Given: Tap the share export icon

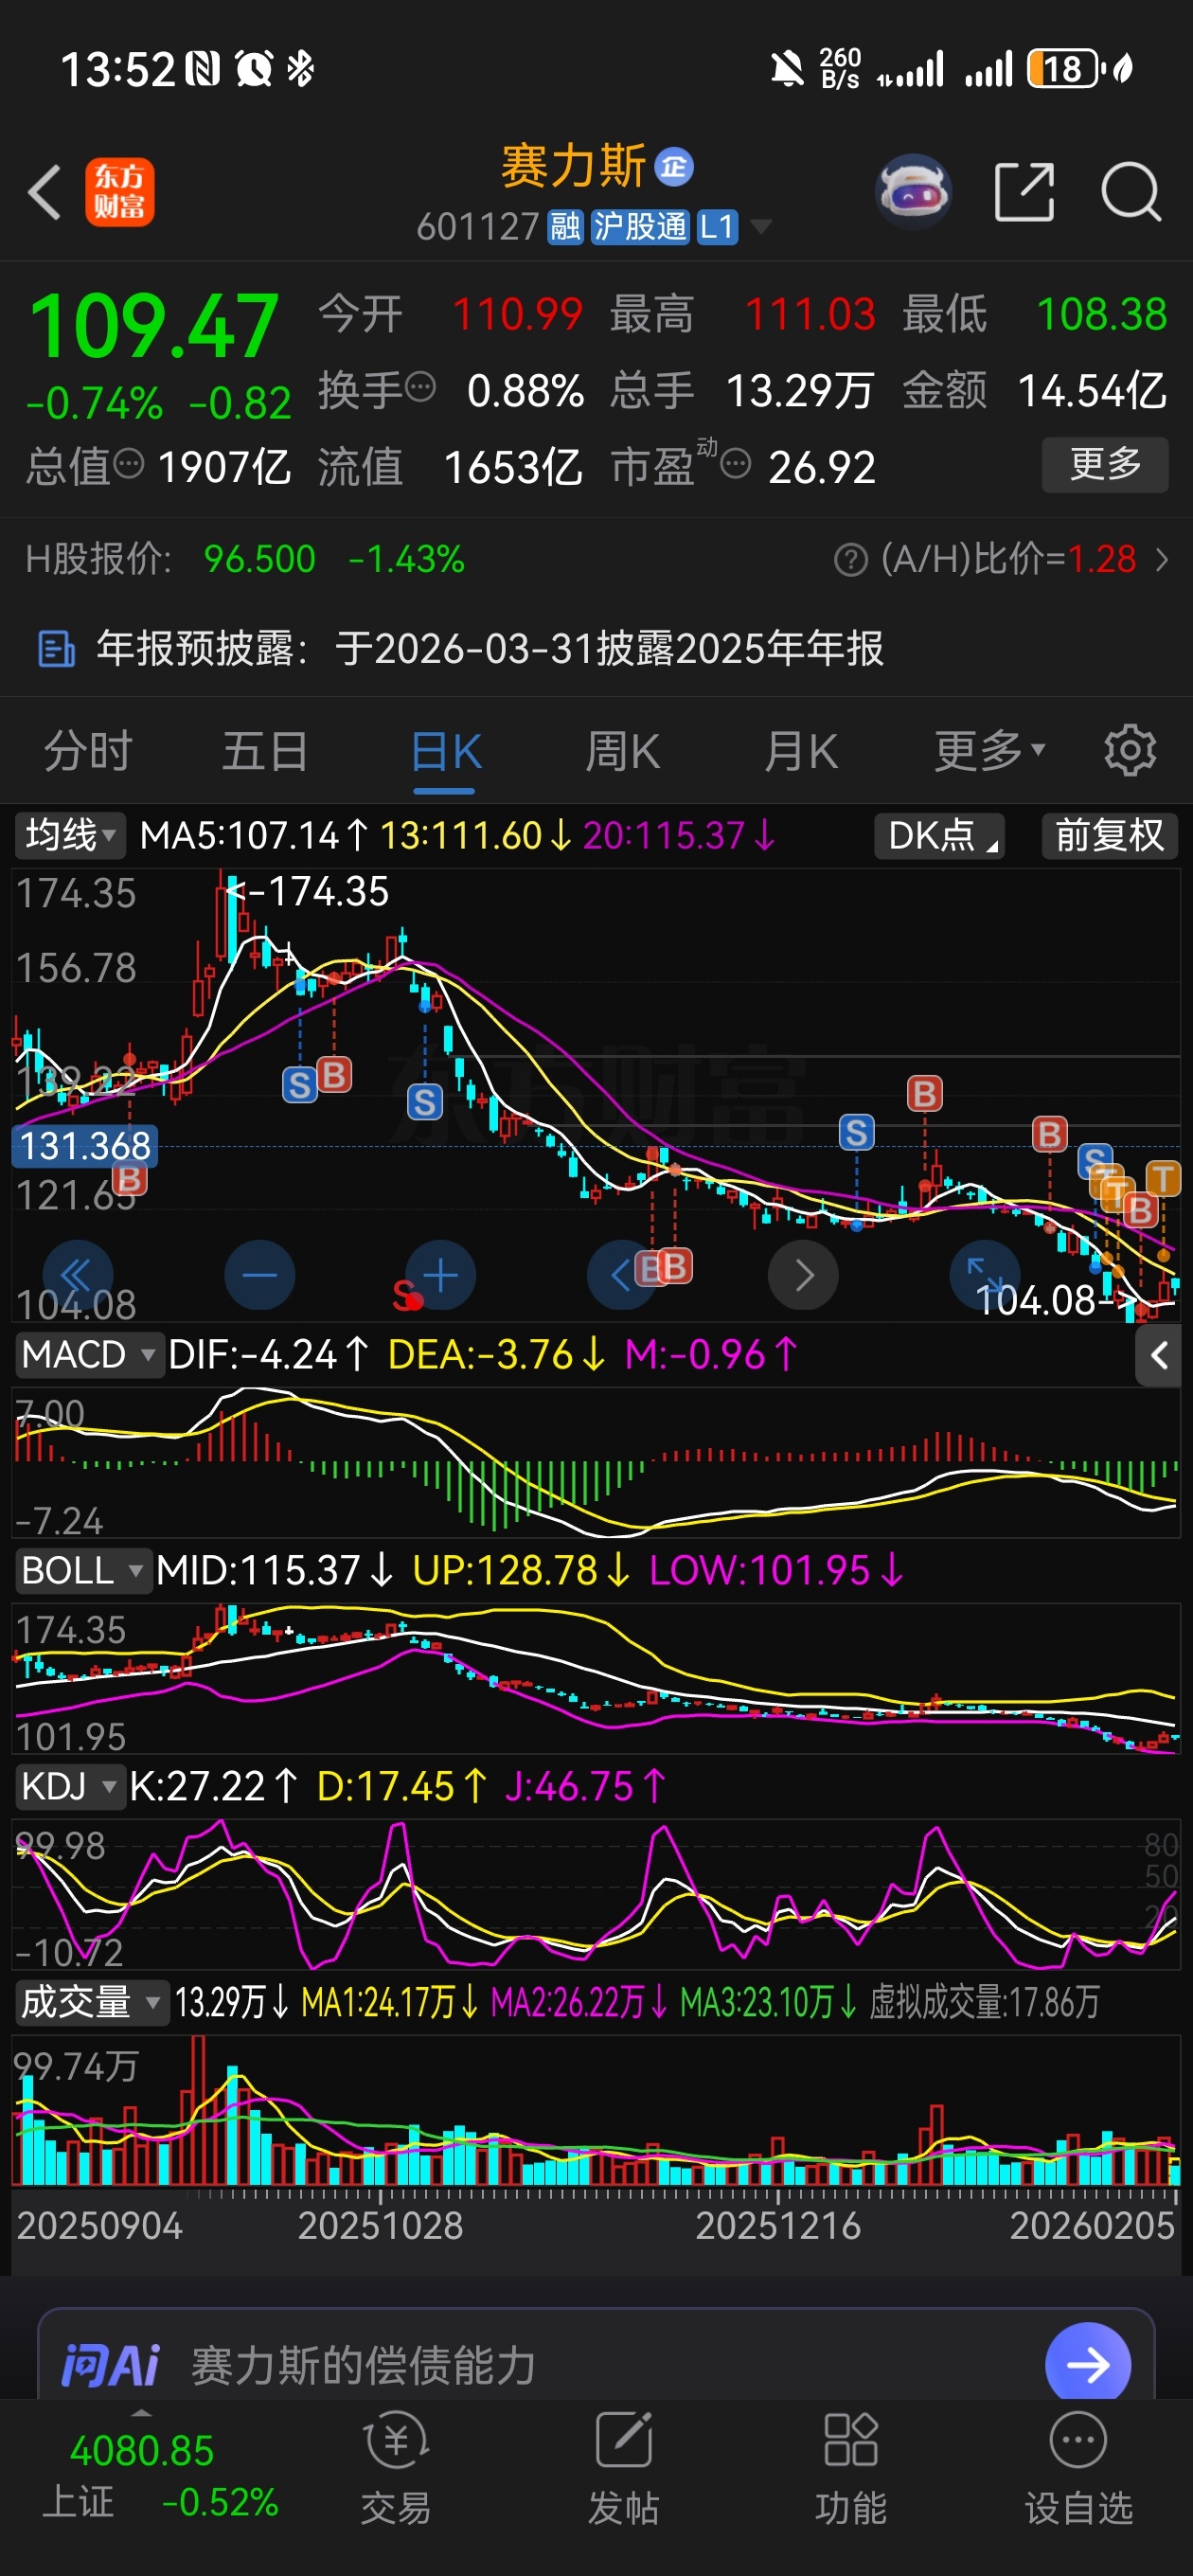Looking at the screenshot, I should (x=1025, y=192).
